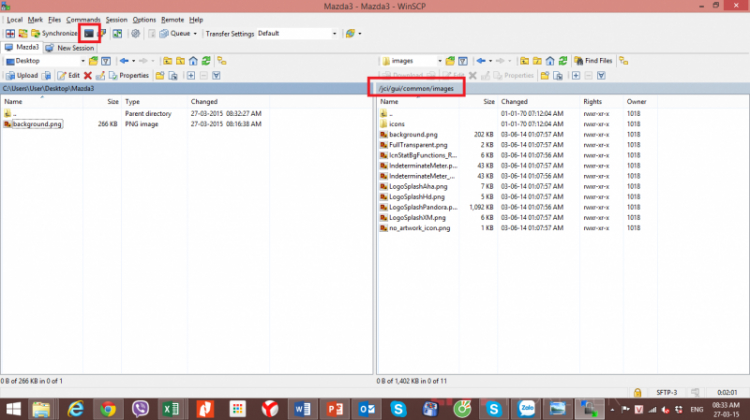Go to local Parent Directory icon

point(167,61)
